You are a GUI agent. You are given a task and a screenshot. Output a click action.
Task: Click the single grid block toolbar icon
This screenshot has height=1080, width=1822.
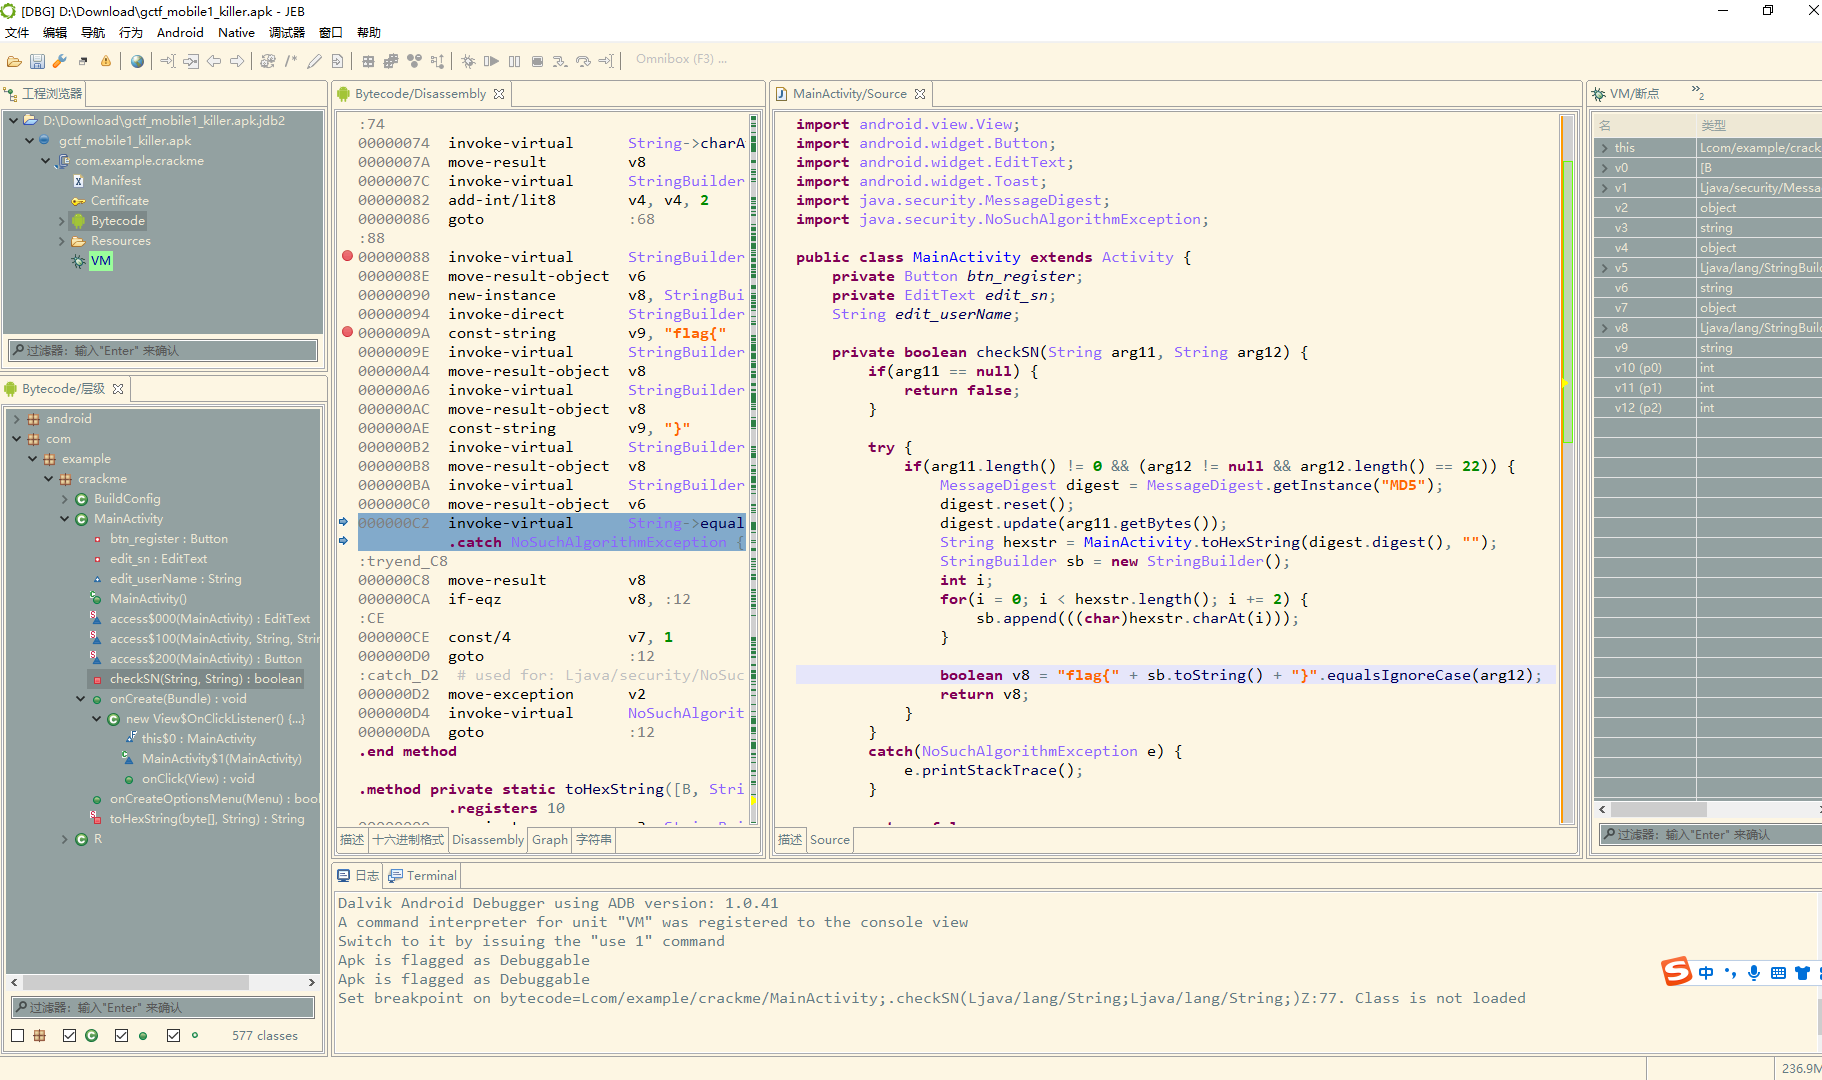click(x=368, y=61)
